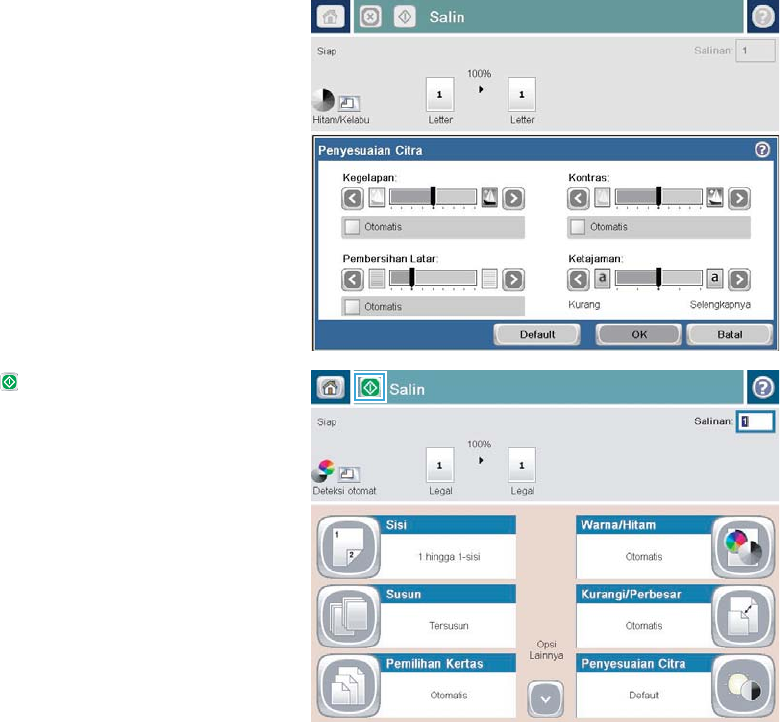Confirm image adjustments with OK
The image size is (780, 722).
pos(639,334)
